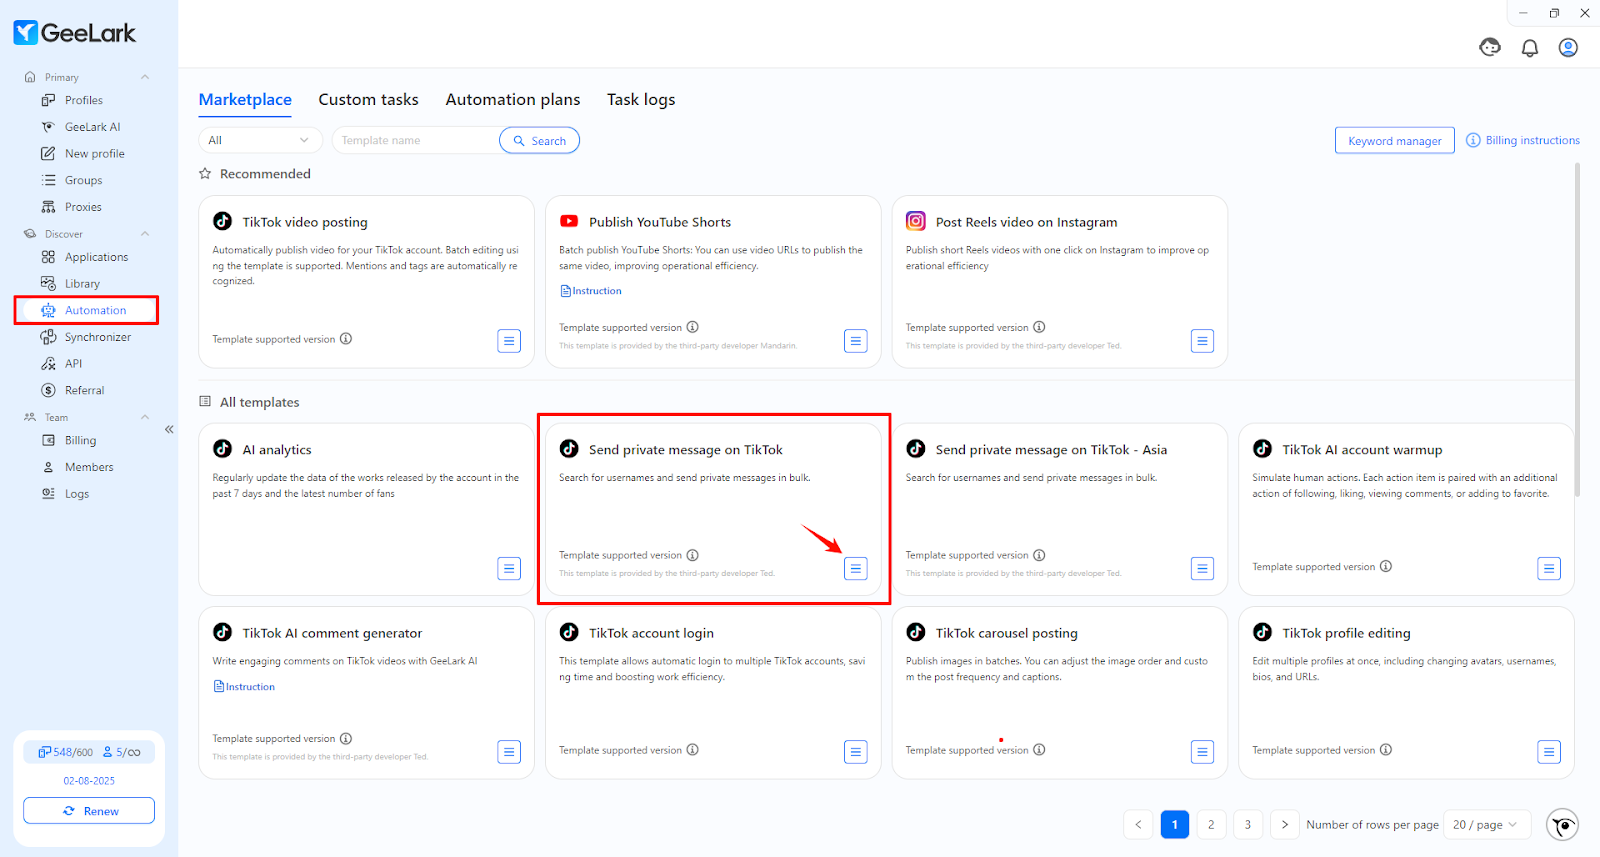This screenshot has width=1600, height=857.
Task: Open details icon on AI analytics card
Action: click(509, 569)
